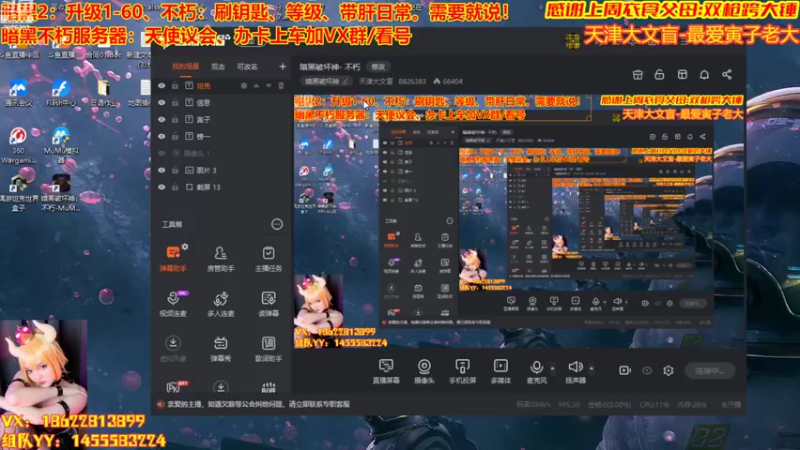The height and width of the screenshot is (450, 800).
Task: Hide the 盒子 layer with its eye icon
Action: pyautogui.click(x=161, y=119)
